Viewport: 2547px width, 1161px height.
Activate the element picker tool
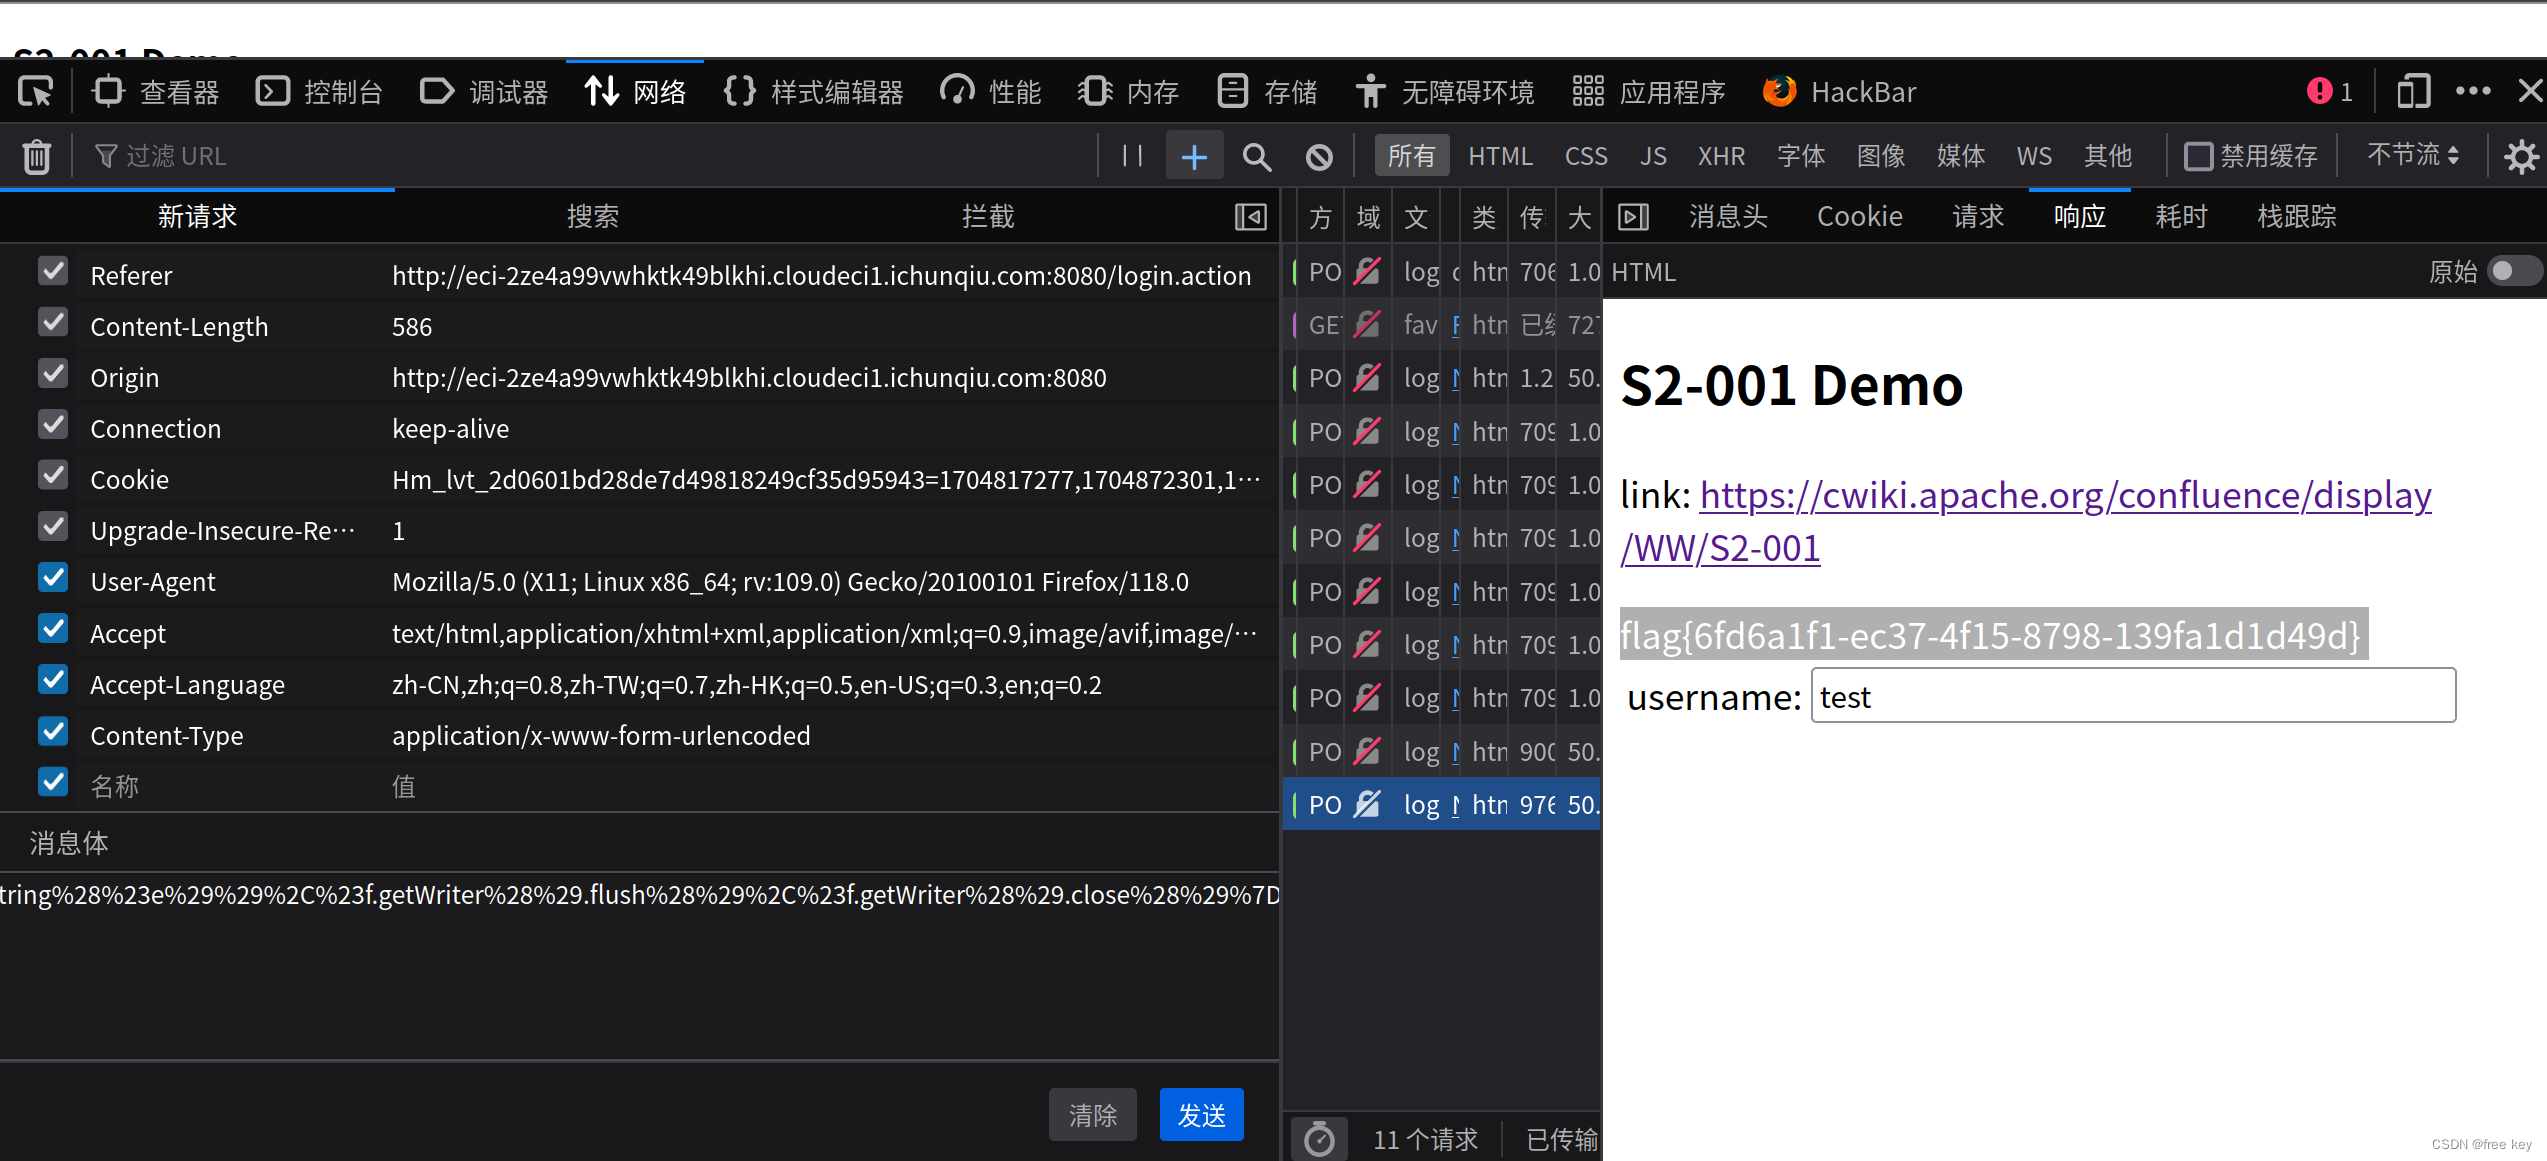coord(36,91)
